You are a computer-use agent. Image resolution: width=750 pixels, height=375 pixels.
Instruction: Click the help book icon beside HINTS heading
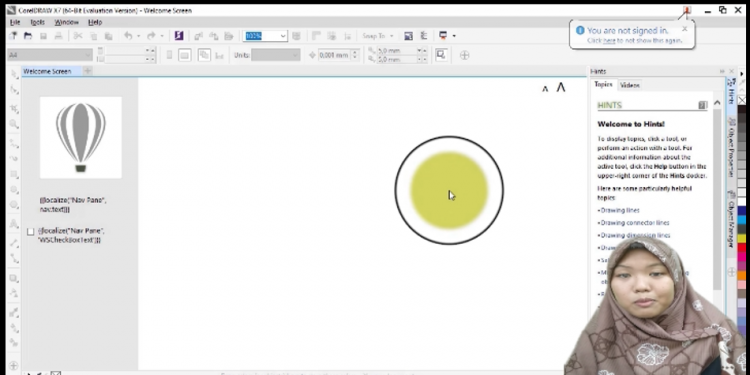point(703,105)
